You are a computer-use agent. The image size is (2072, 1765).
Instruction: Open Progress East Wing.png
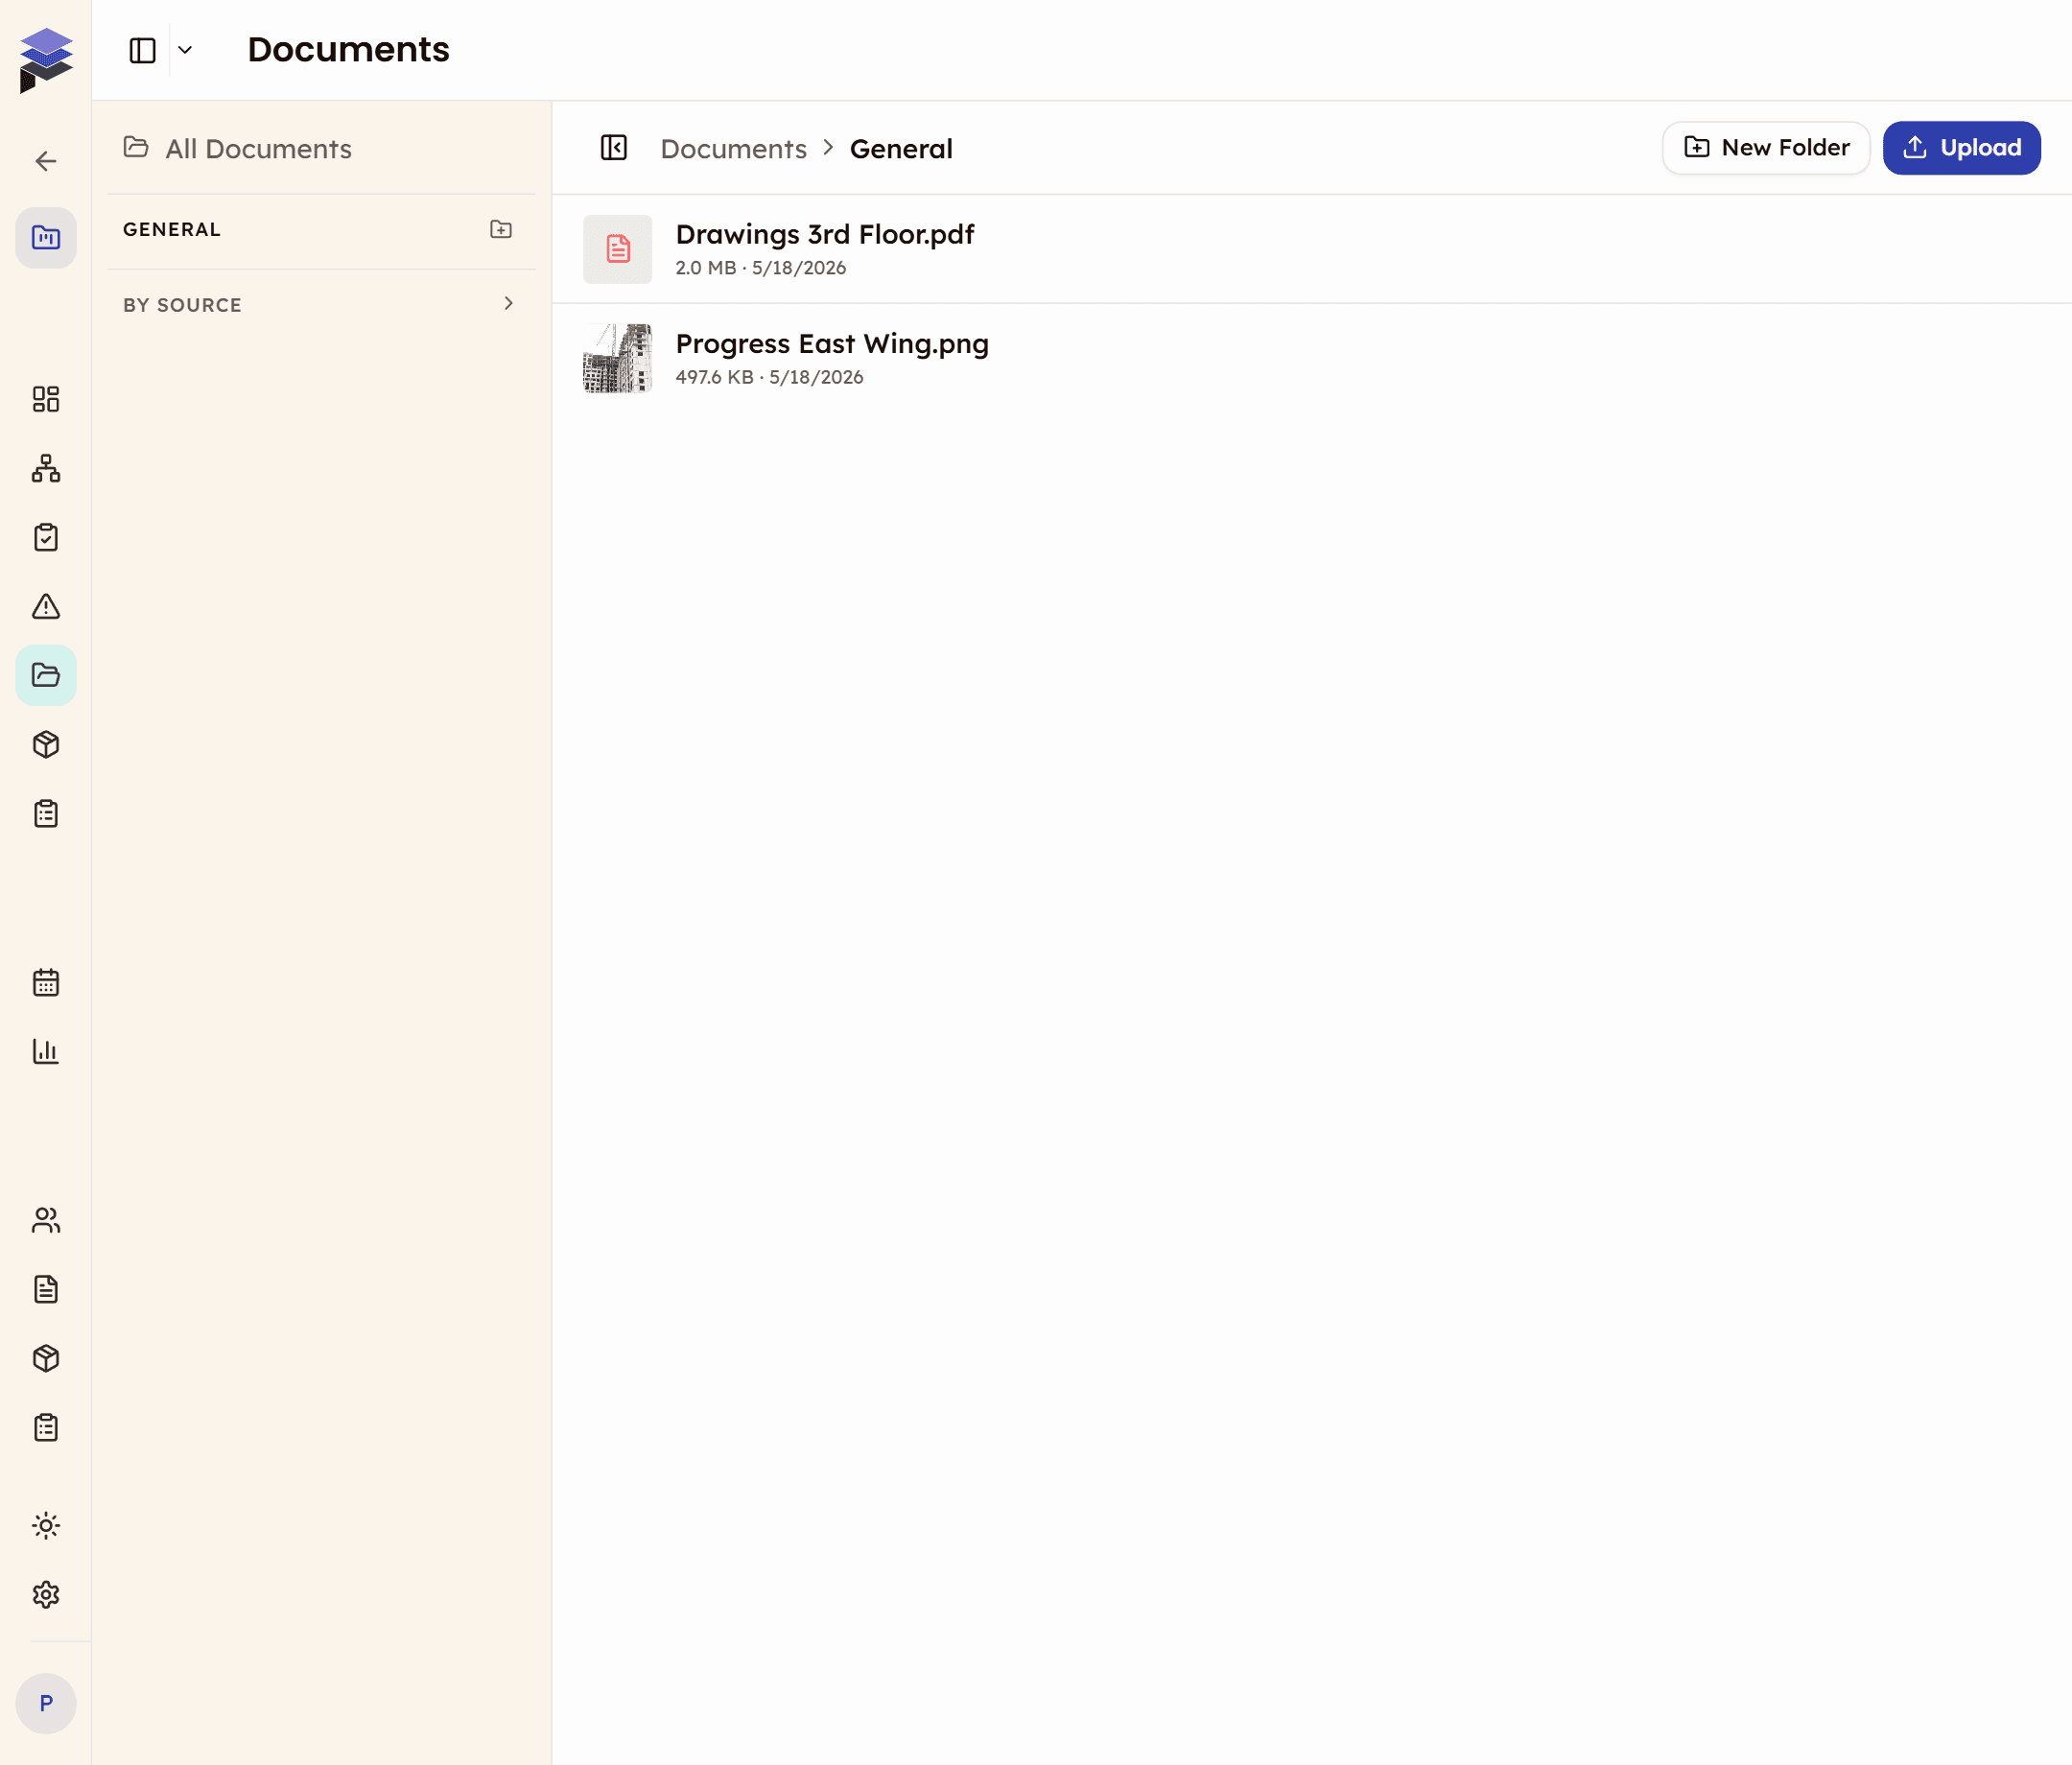click(x=832, y=344)
